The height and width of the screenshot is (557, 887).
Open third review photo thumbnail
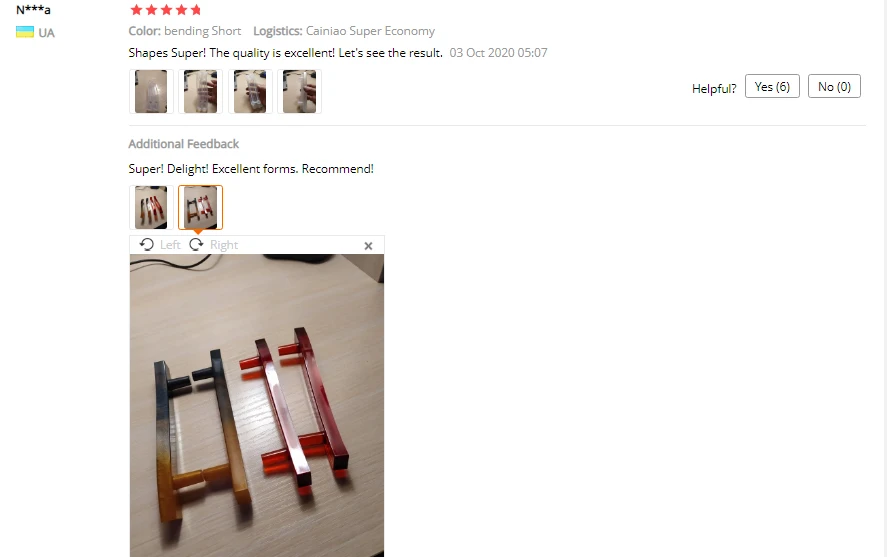pyautogui.click(x=250, y=92)
